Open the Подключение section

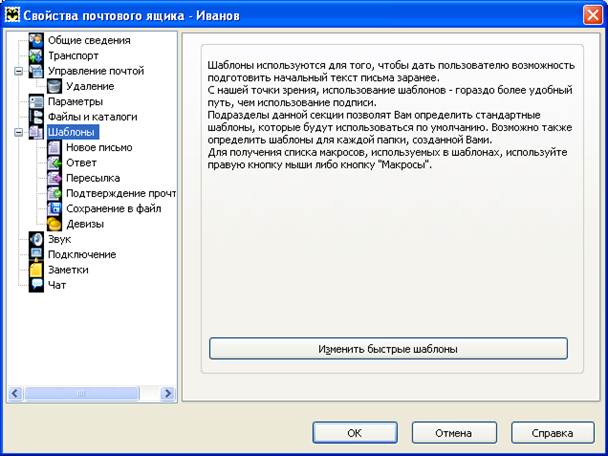(82, 254)
